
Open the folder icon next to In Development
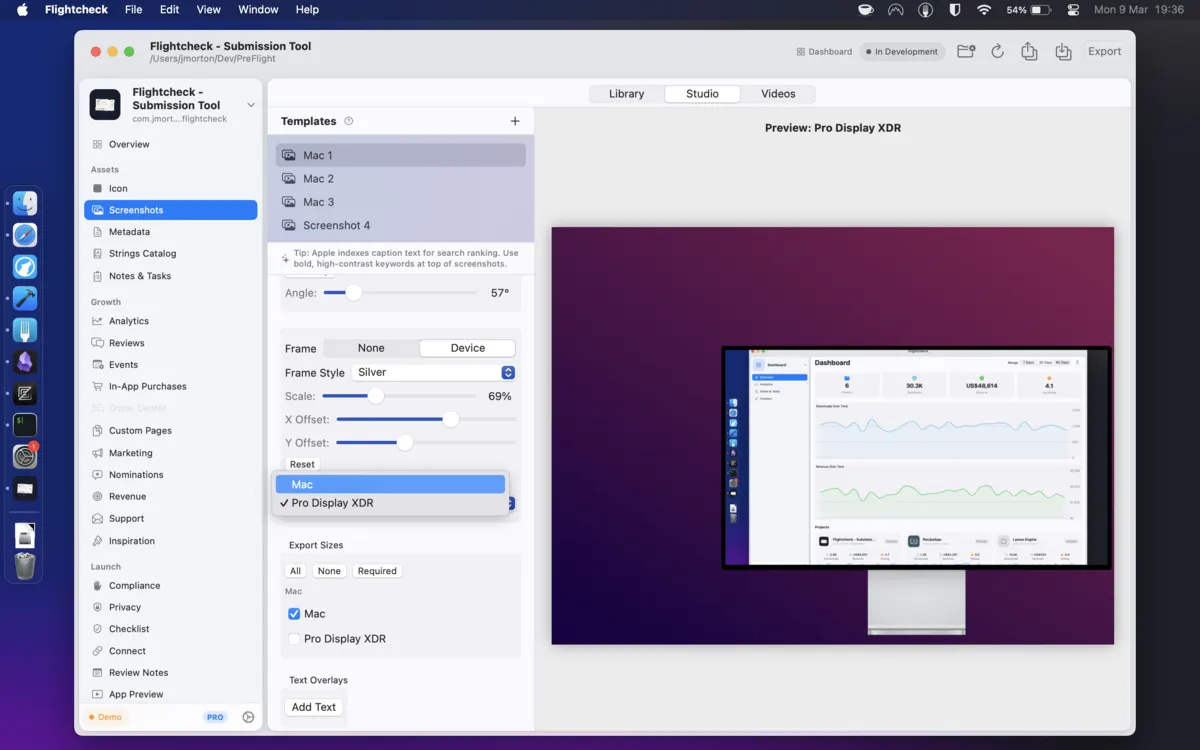coord(966,52)
